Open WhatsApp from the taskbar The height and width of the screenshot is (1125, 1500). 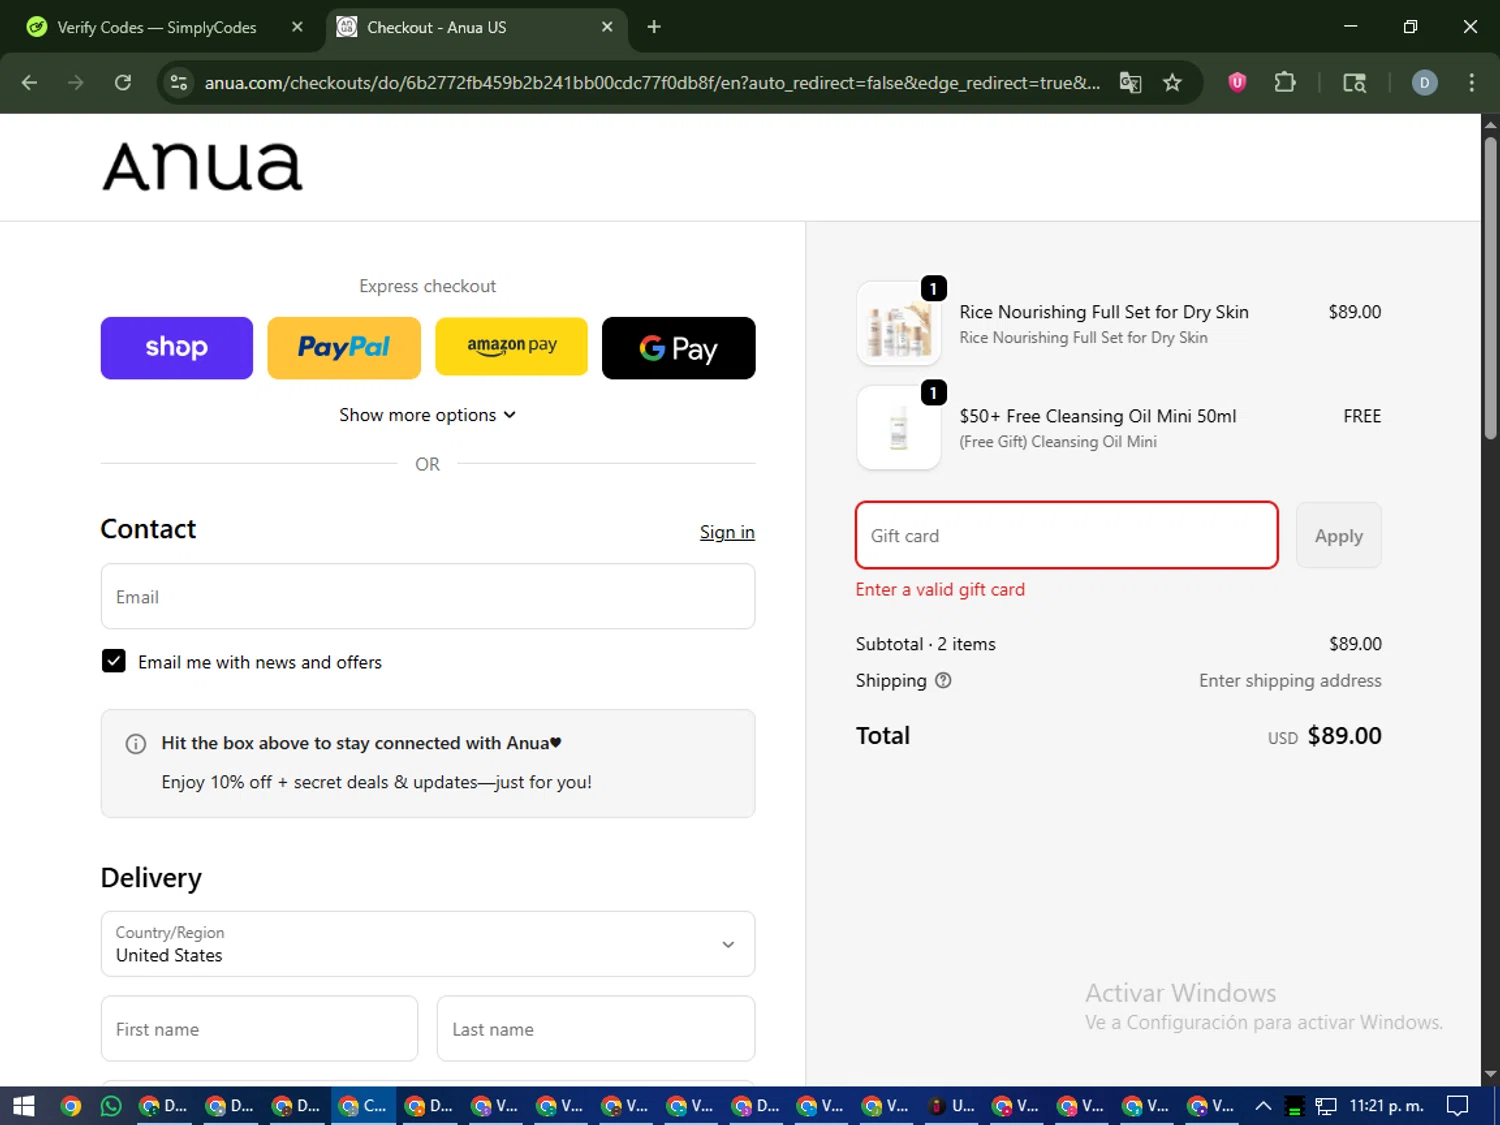111,1106
